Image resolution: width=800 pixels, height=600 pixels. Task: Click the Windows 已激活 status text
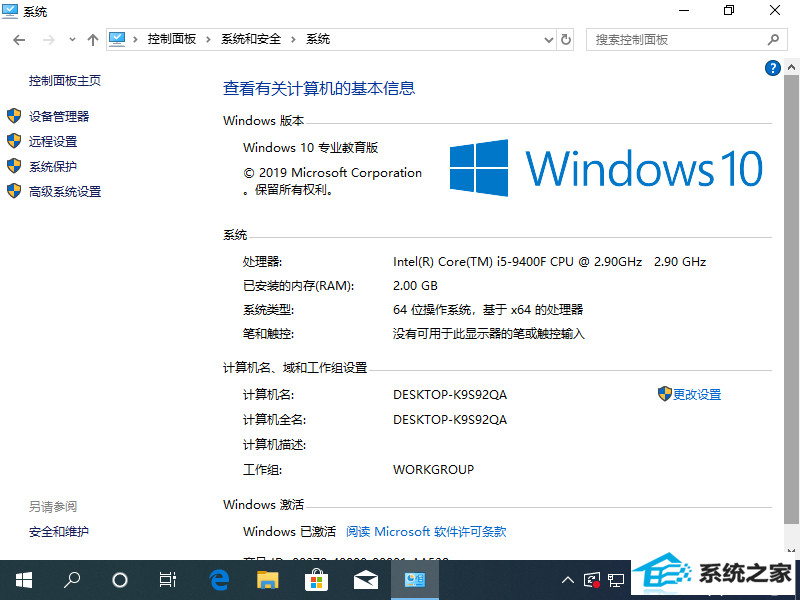[289, 532]
